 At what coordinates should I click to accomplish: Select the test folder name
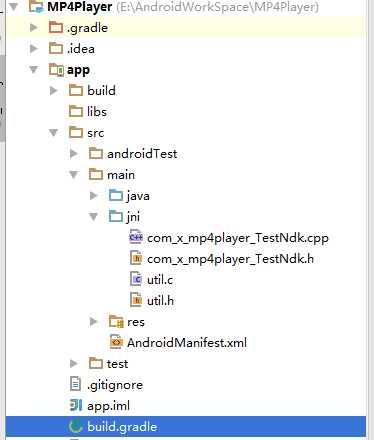tap(117, 364)
